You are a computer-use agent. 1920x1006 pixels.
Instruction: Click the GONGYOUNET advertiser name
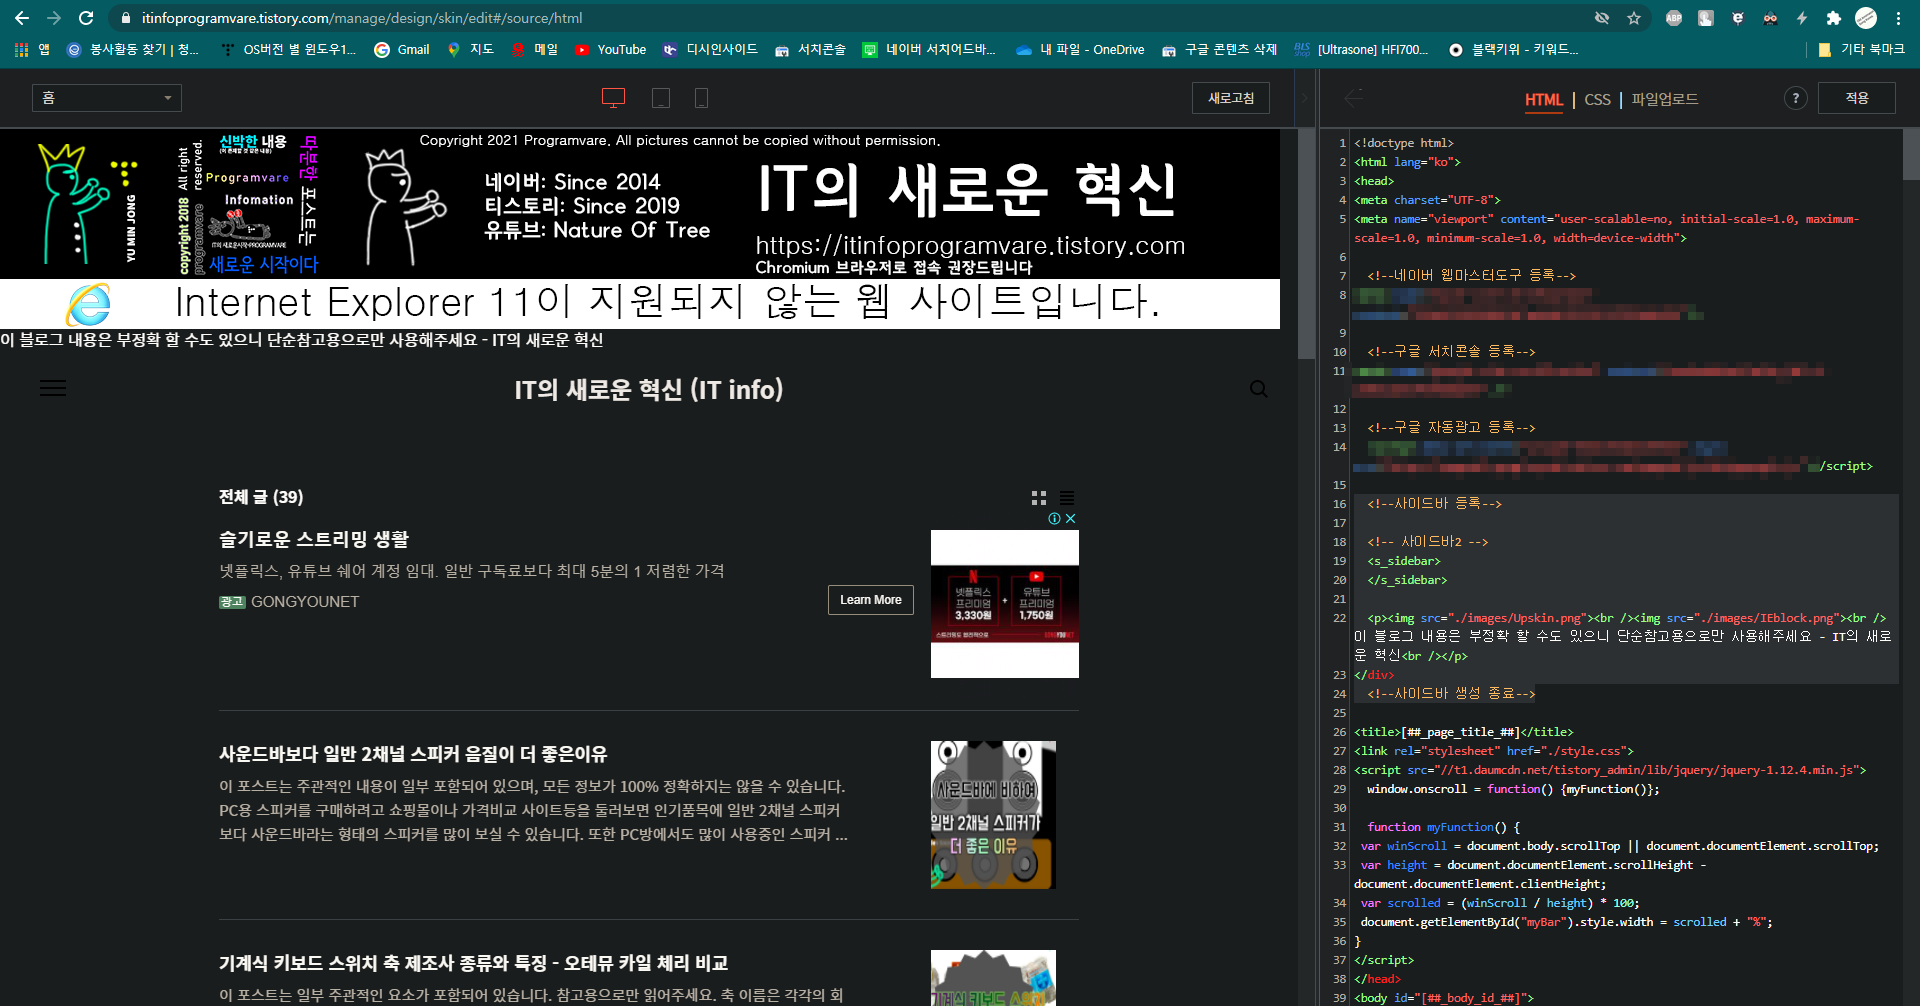(305, 602)
